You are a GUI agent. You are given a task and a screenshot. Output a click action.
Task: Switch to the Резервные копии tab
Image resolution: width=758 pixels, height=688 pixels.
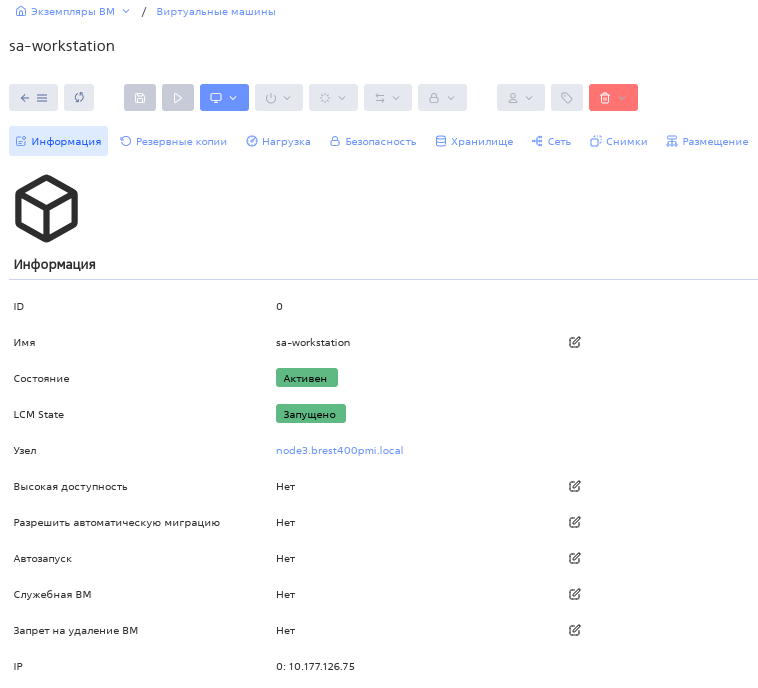(x=174, y=142)
